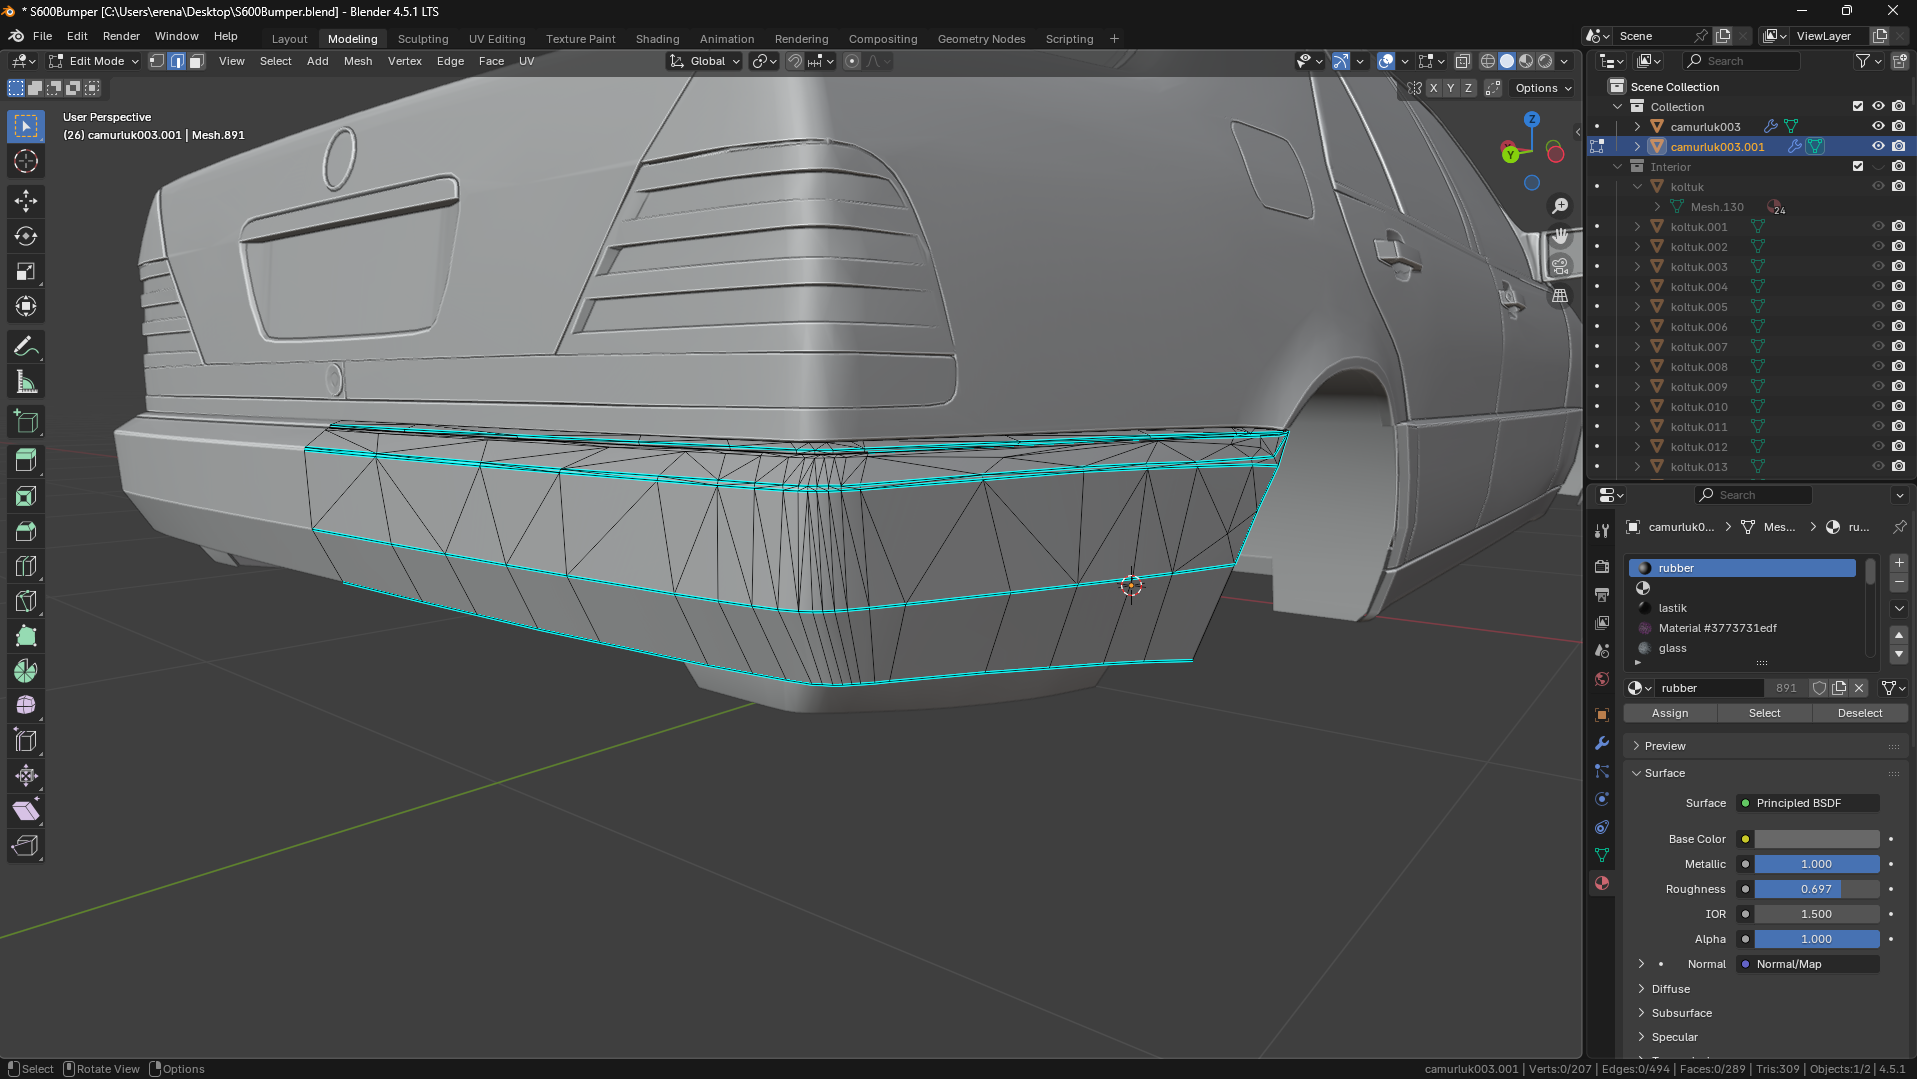1917x1079 pixels.
Task: Switch to the Sculpting workspace tab
Action: (422, 39)
